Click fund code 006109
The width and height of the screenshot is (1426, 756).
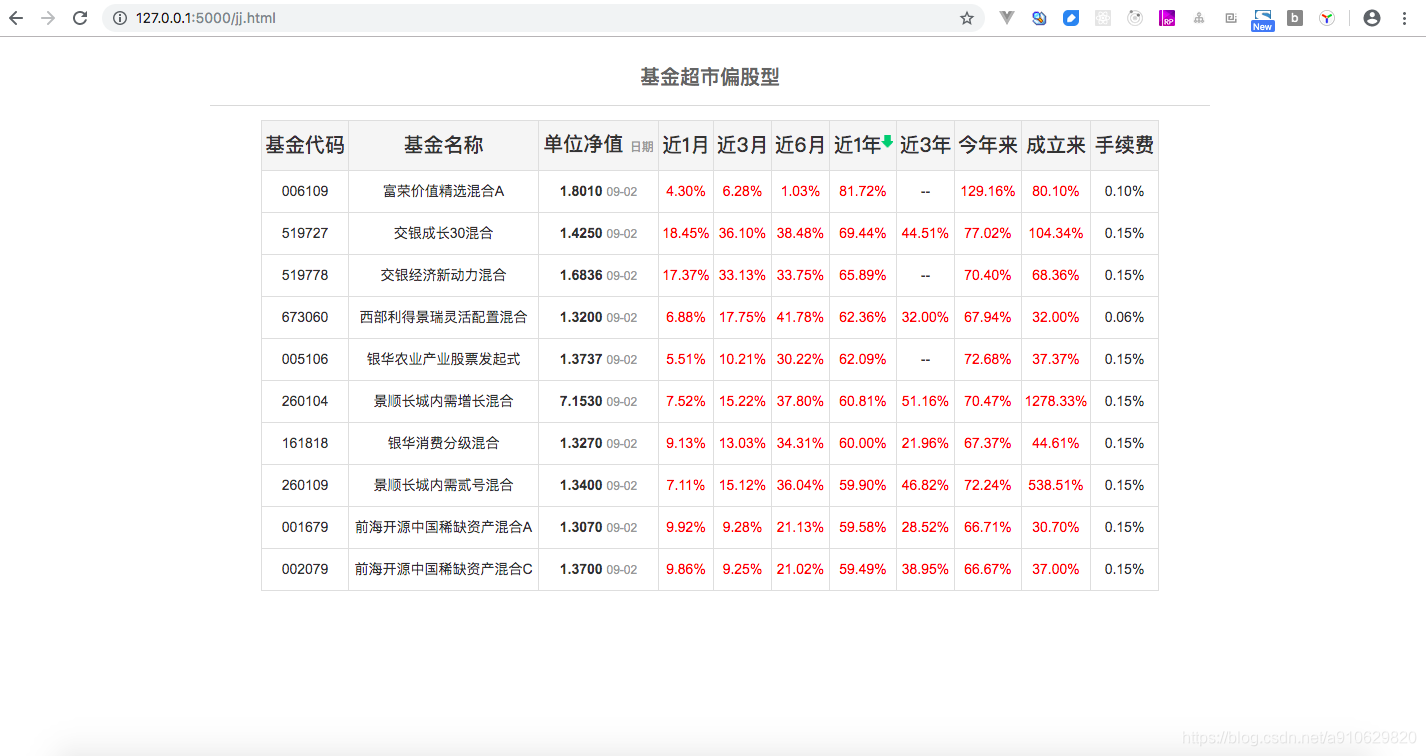[x=305, y=191]
